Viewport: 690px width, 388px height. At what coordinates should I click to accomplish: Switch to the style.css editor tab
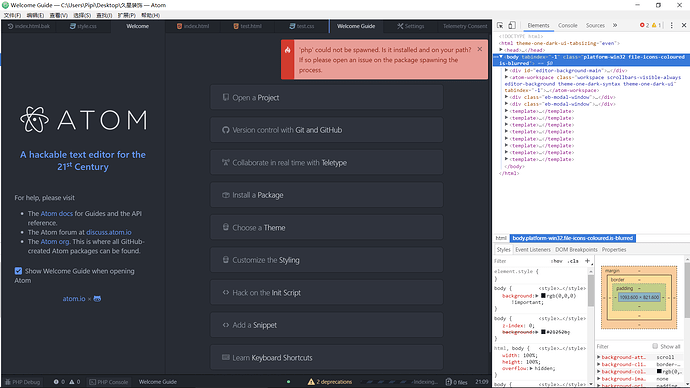pyautogui.click(x=83, y=26)
